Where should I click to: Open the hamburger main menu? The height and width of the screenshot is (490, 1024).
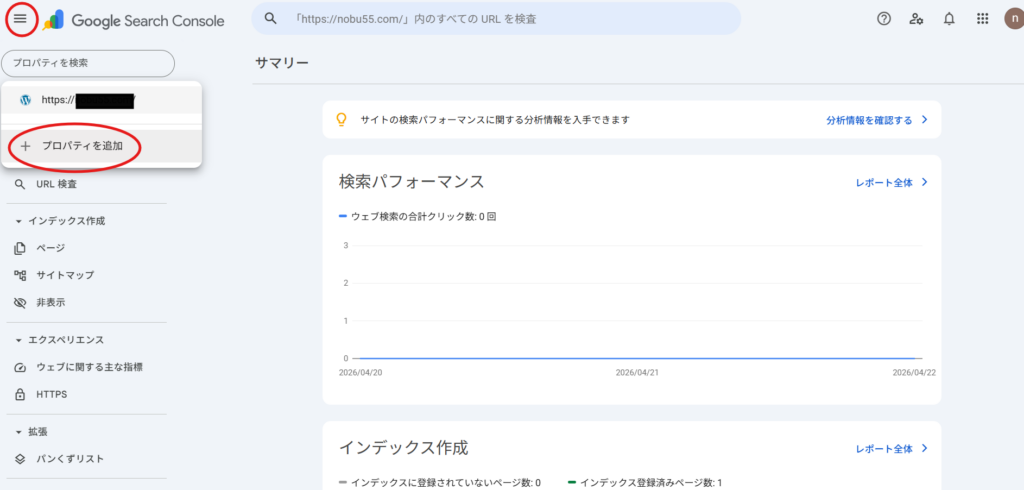click(x=20, y=18)
